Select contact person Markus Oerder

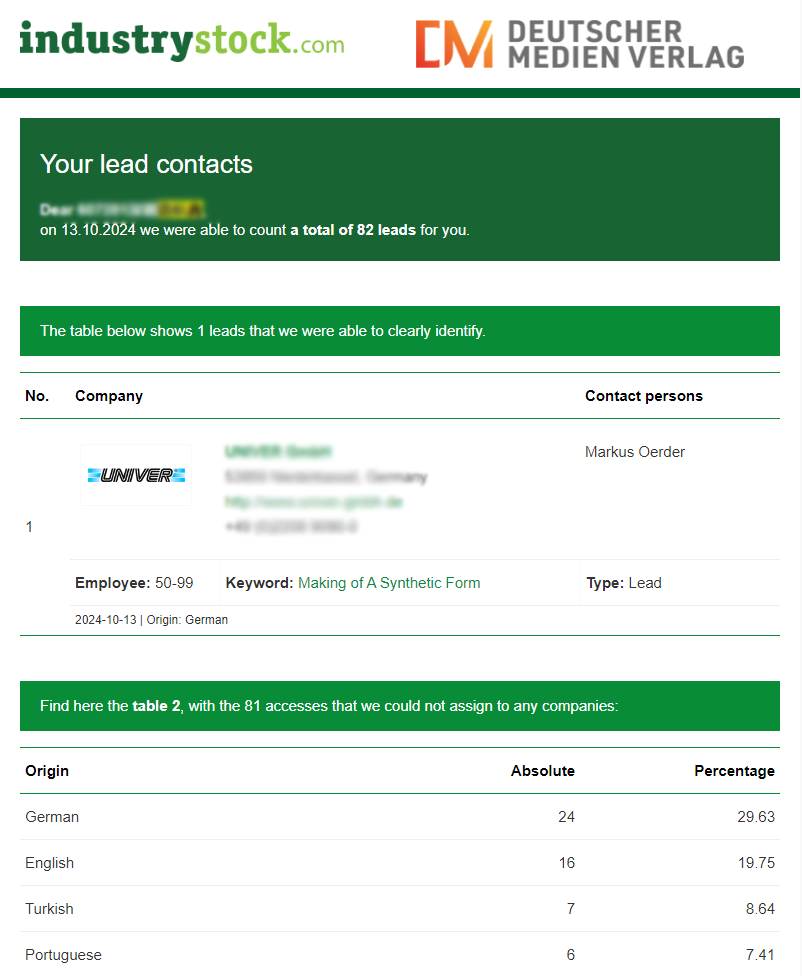(635, 452)
